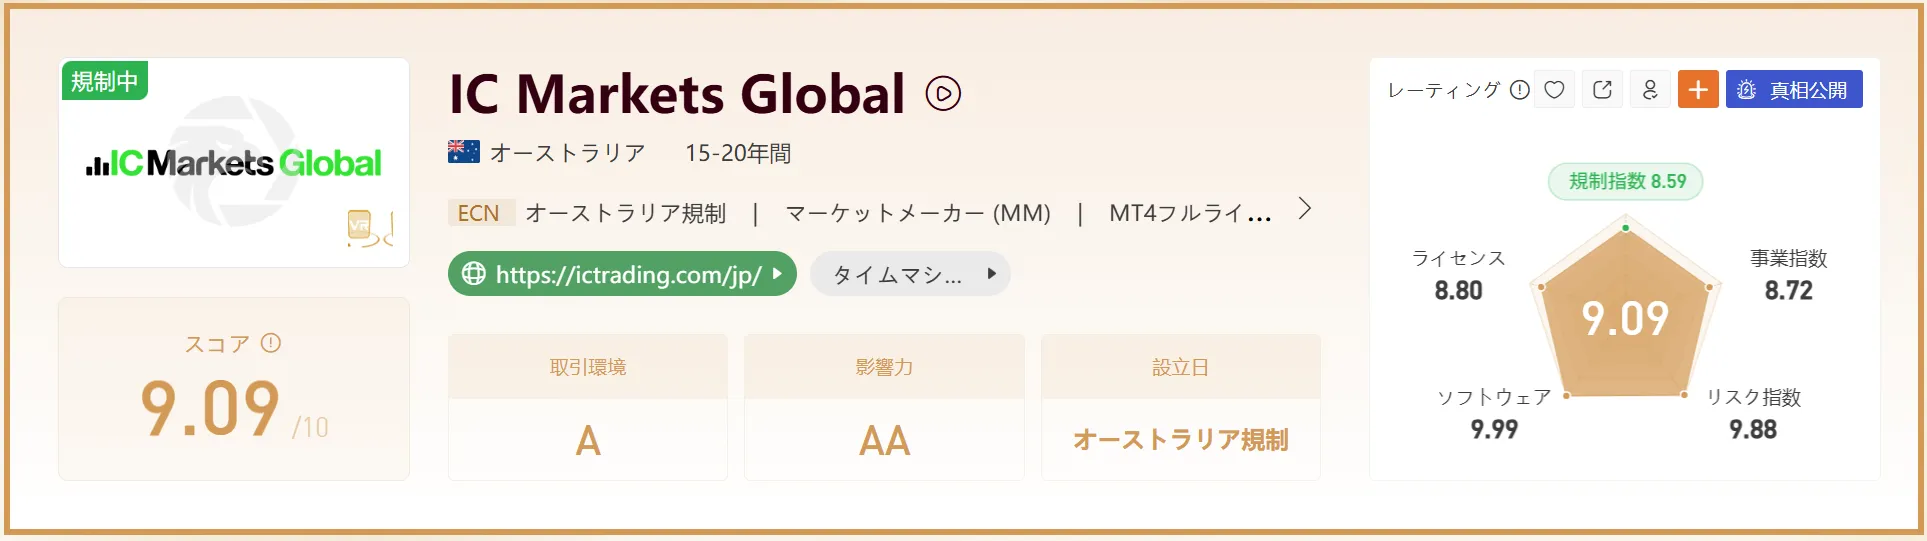Click the user profile icon
1927x541 pixels.
pos(1650,90)
